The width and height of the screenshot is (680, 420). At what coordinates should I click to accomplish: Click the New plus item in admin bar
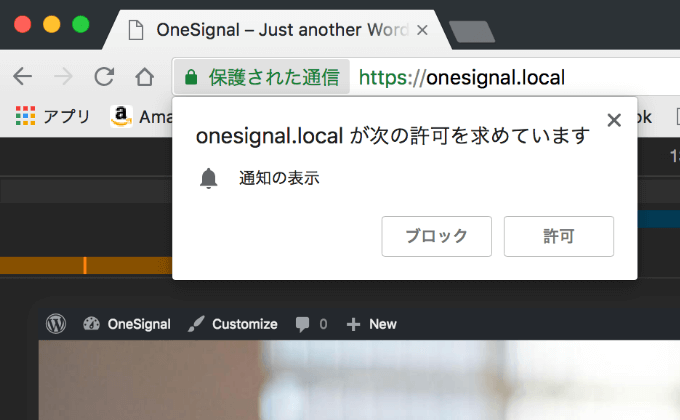click(x=372, y=324)
